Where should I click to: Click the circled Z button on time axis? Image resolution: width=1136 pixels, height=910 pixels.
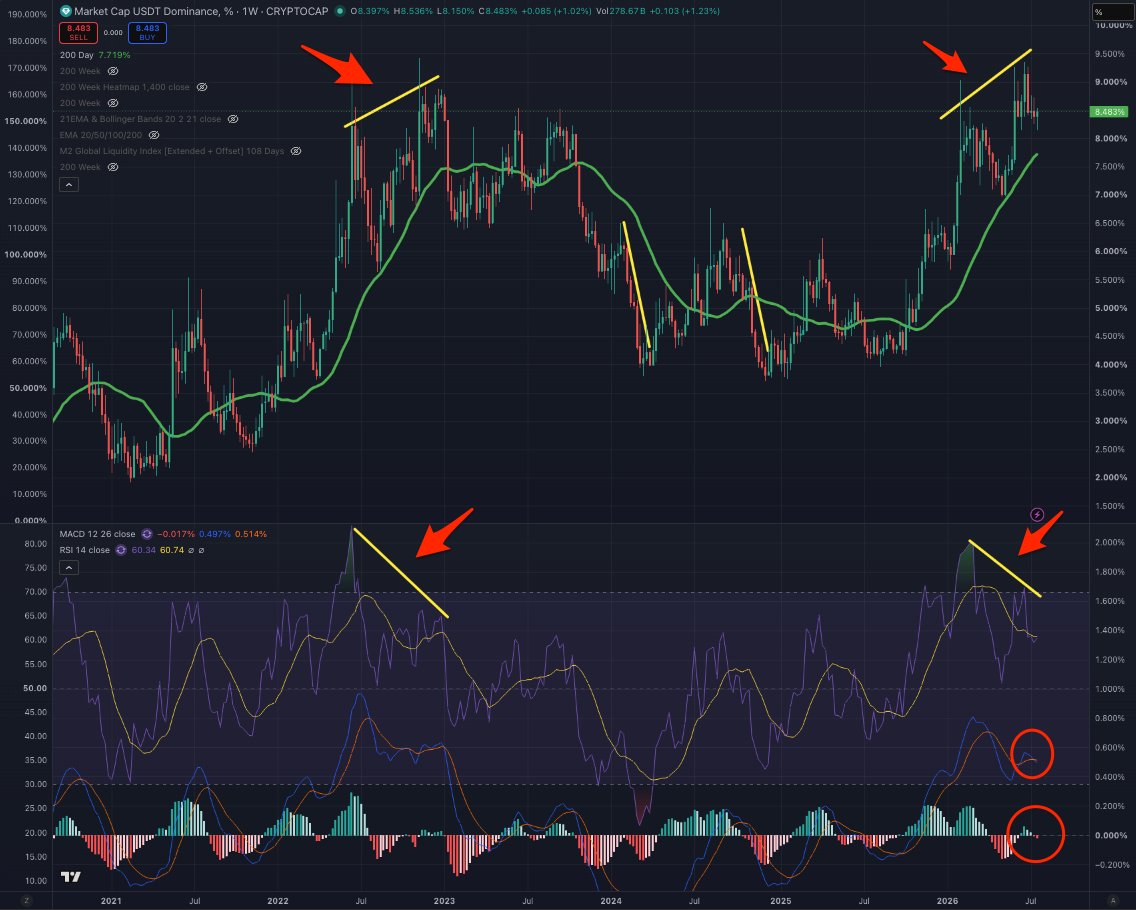26,901
